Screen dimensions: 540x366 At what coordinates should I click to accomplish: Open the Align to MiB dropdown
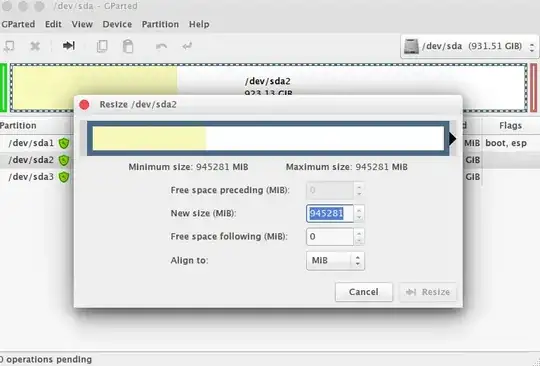click(x=335, y=260)
